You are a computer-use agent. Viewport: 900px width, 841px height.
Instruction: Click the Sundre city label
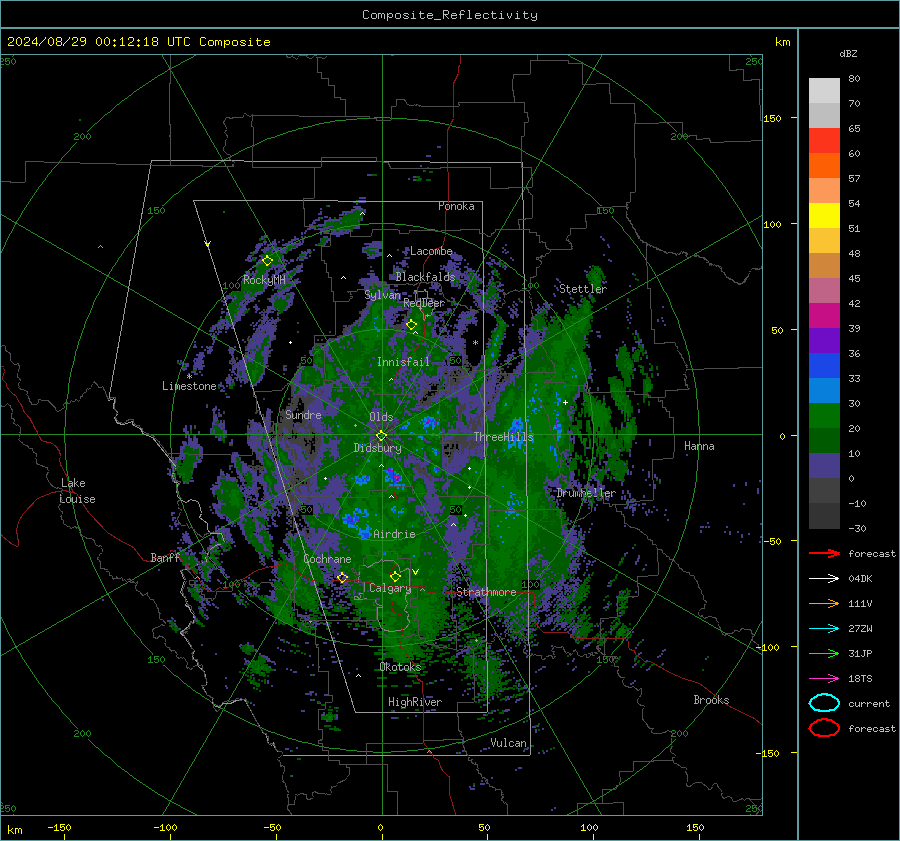click(303, 414)
